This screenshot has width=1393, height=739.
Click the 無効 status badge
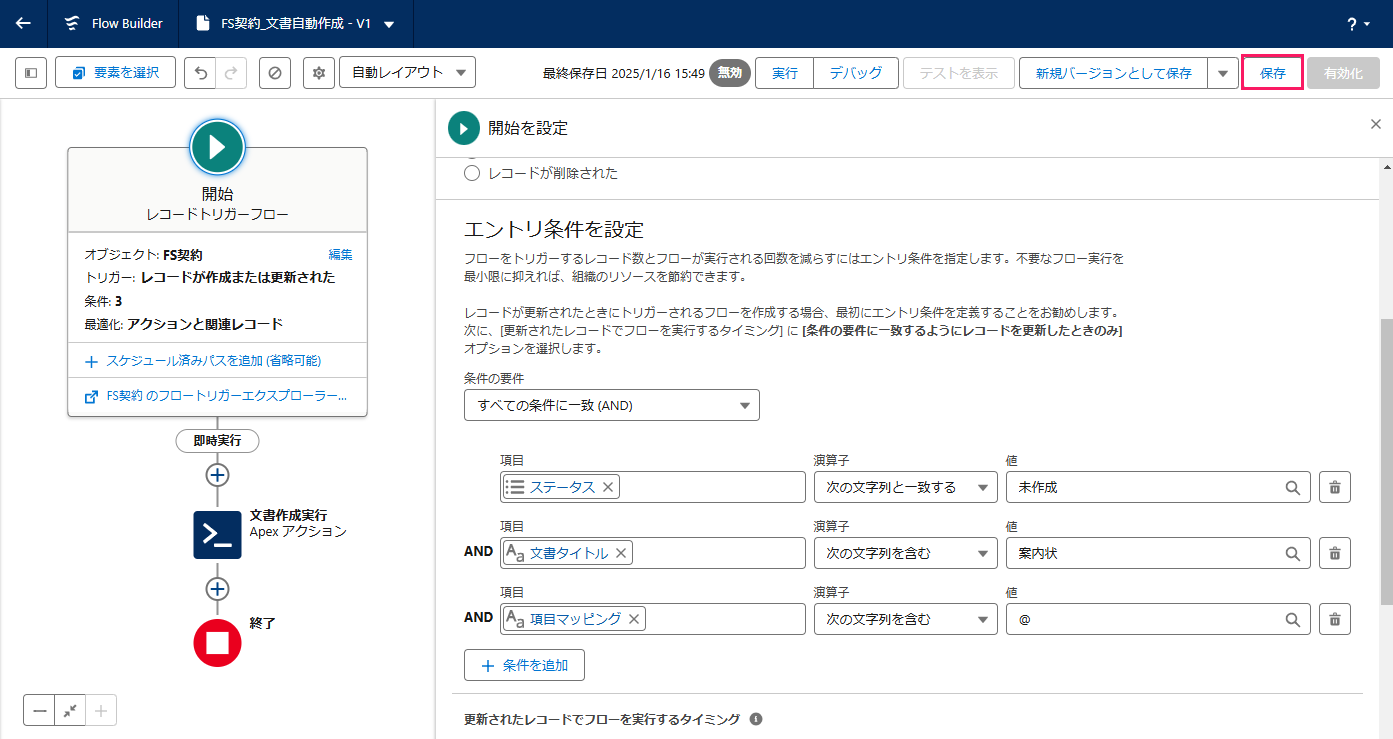pos(730,73)
